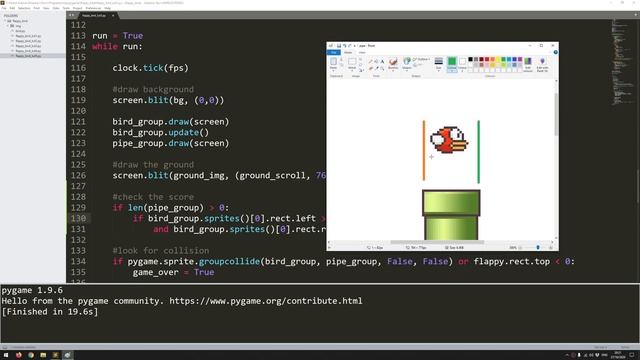Open the Sublime Text Selection menu
Screen dimensions: 640x360
click(x=24, y=8)
